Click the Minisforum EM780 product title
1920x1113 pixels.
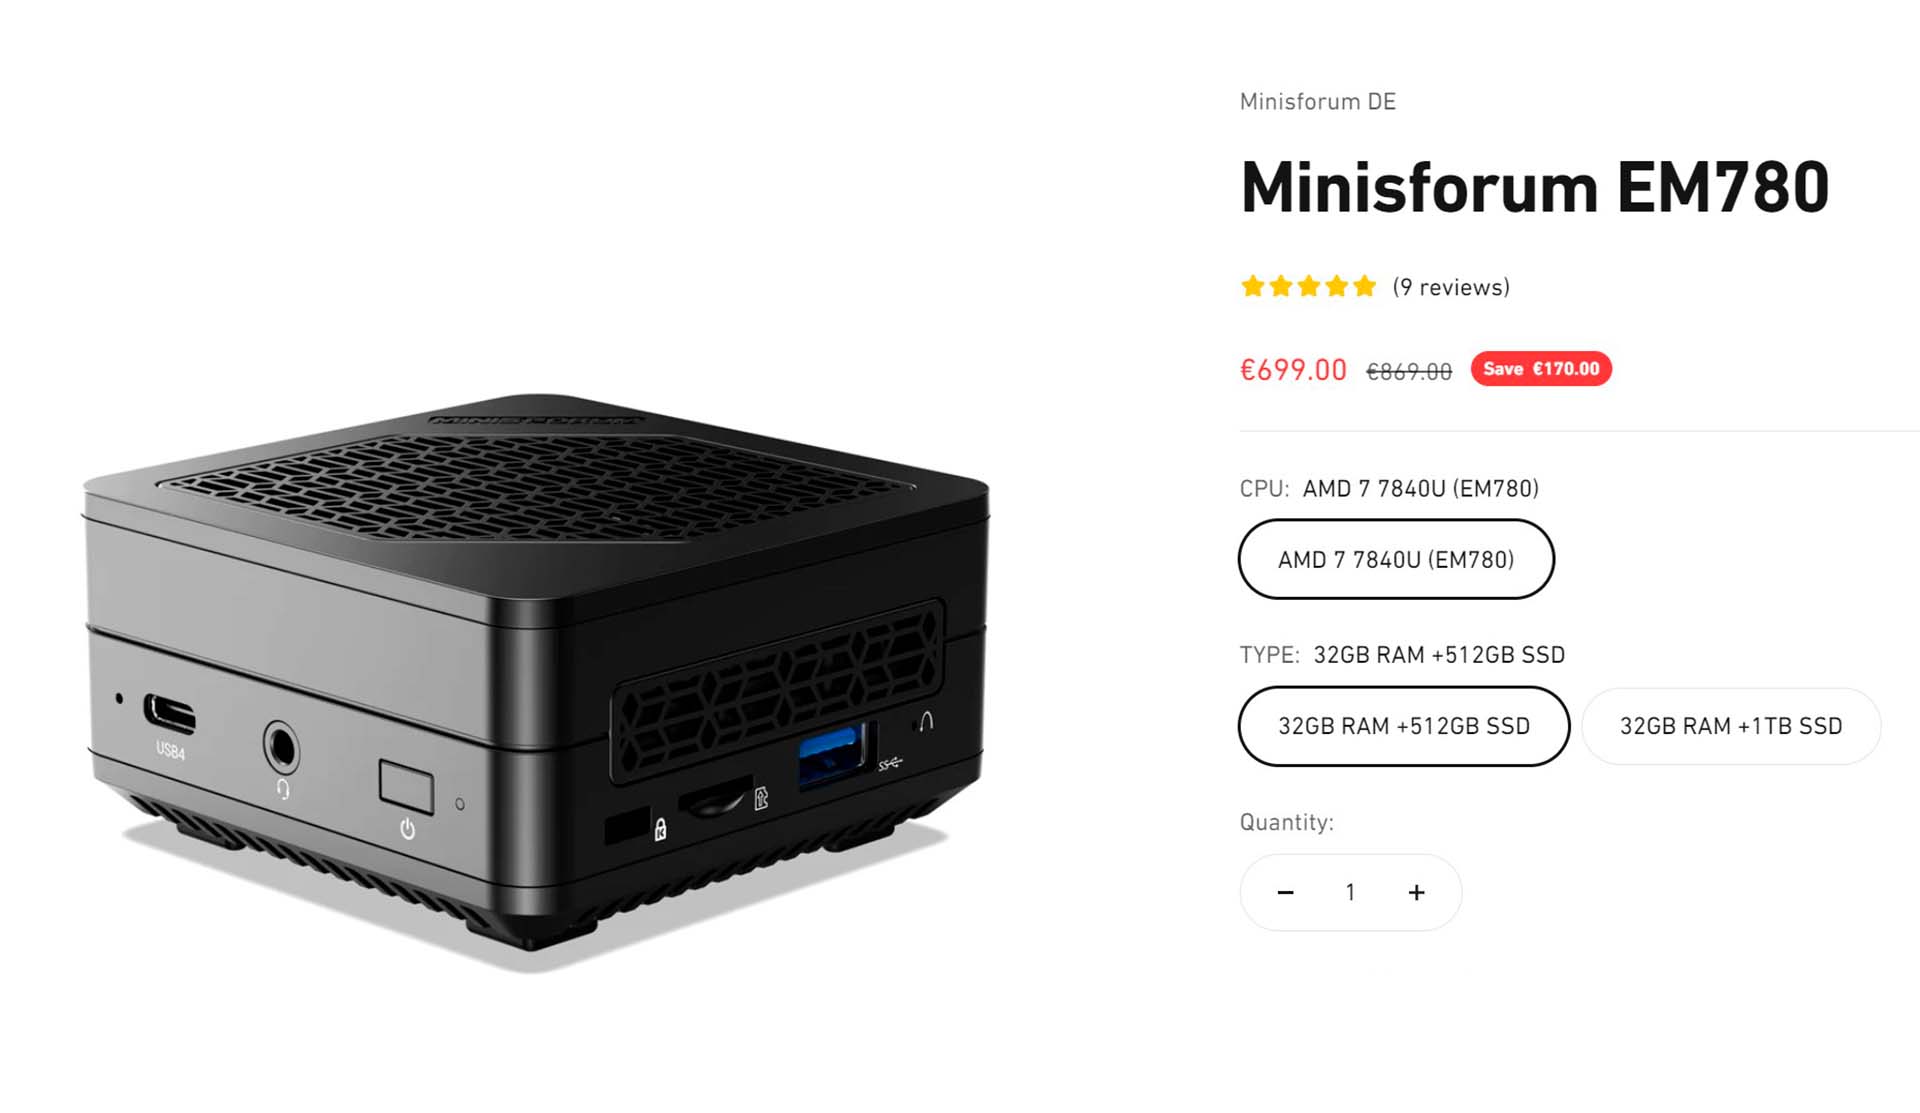tap(1535, 187)
